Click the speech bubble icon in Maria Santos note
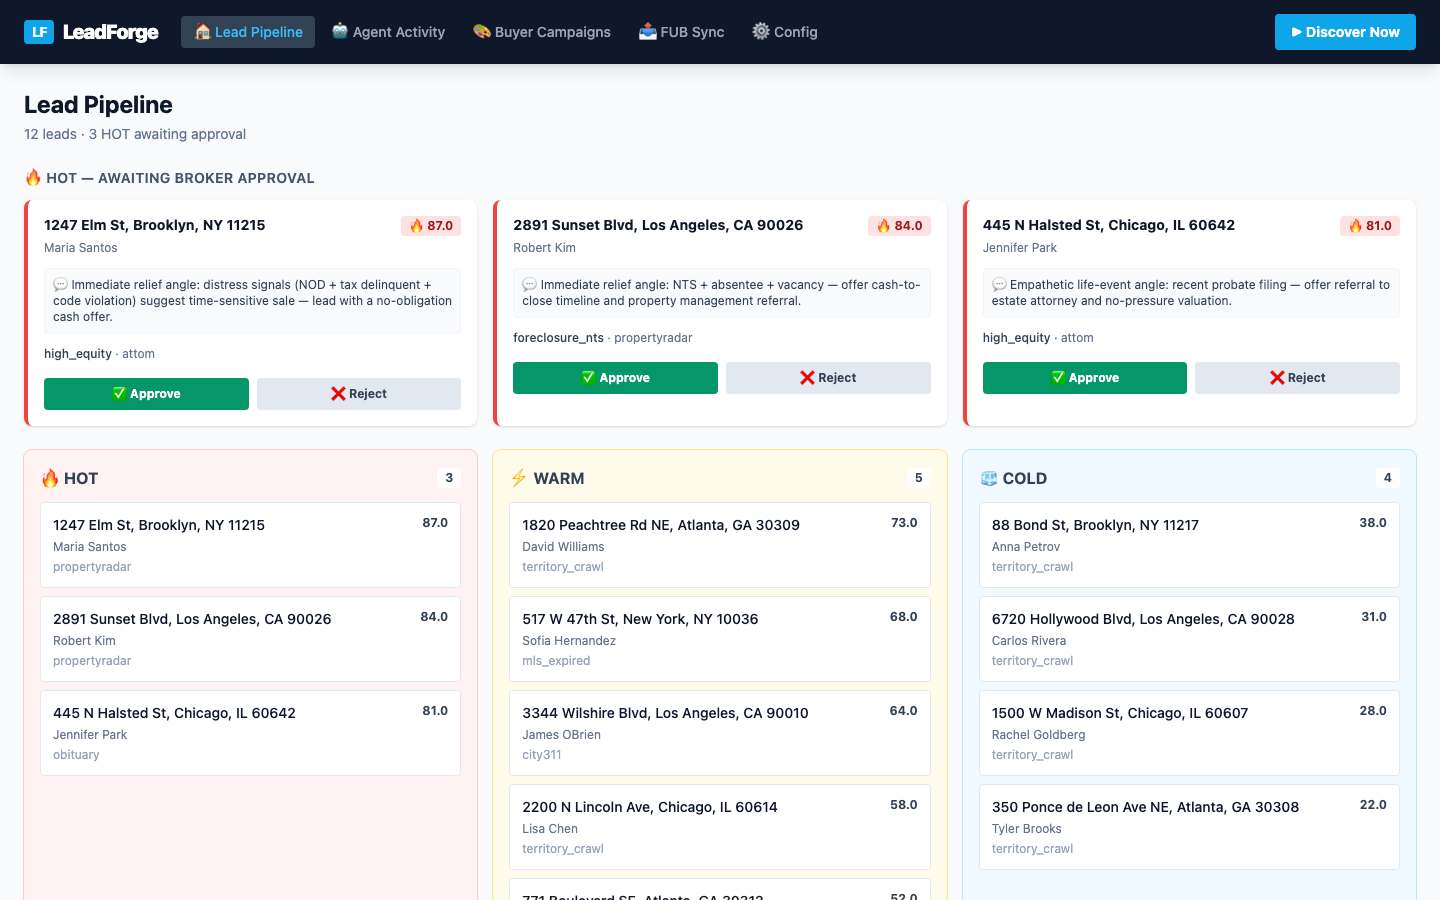 (x=61, y=285)
